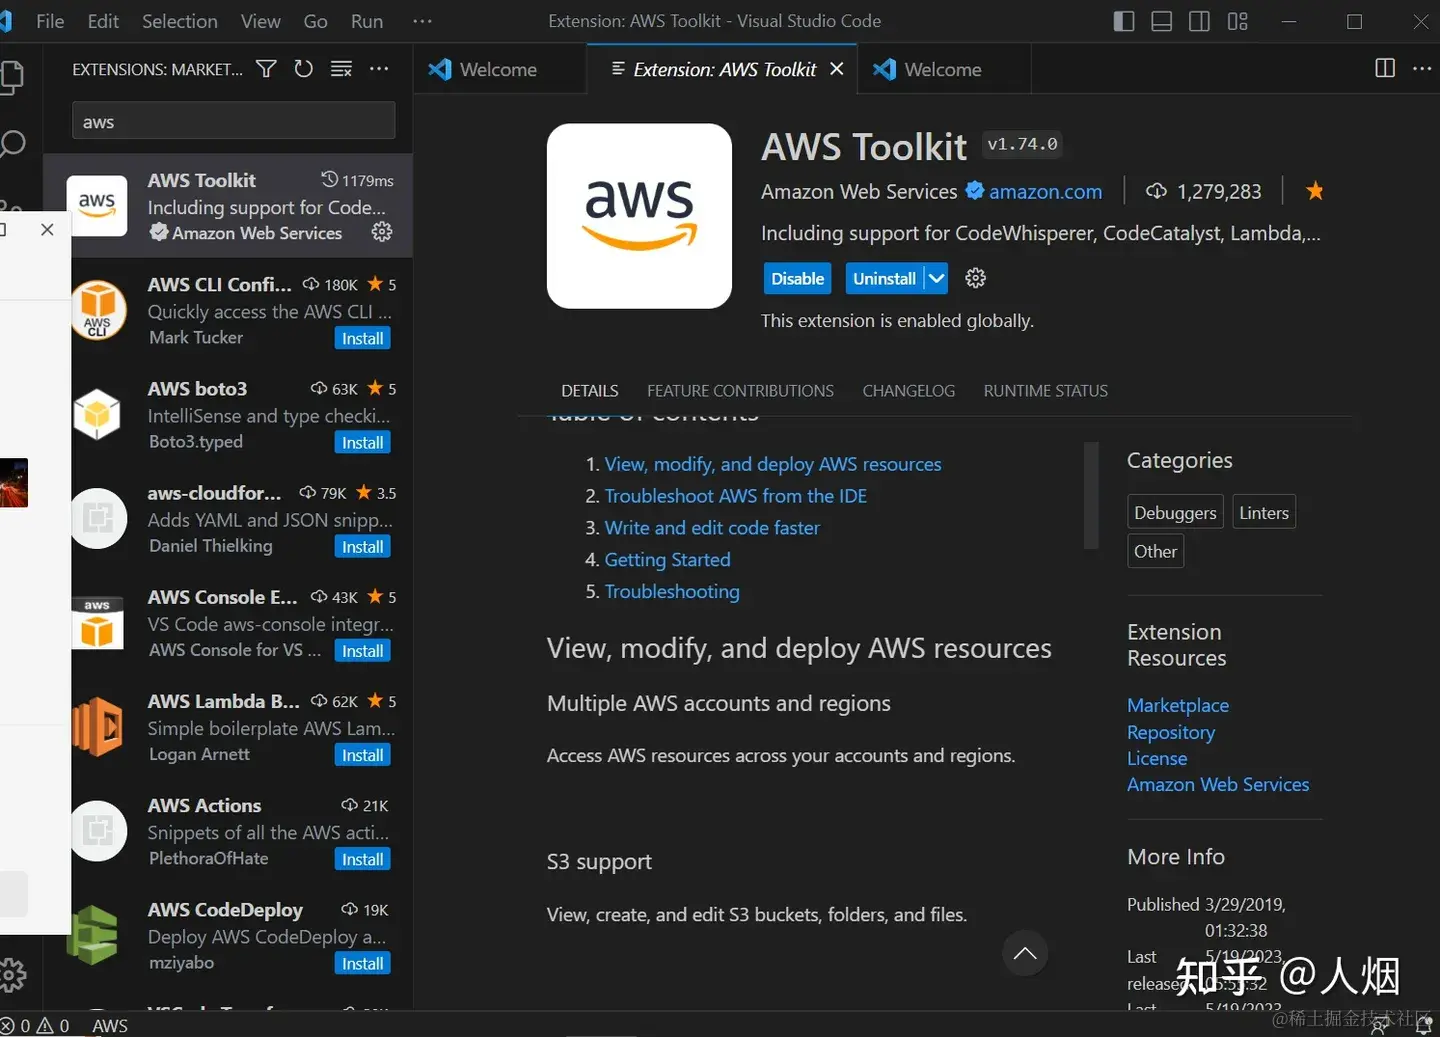Expand the Uninstall dropdown arrow
This screenshot has width=1440, height=1037.
coord(936,278)
